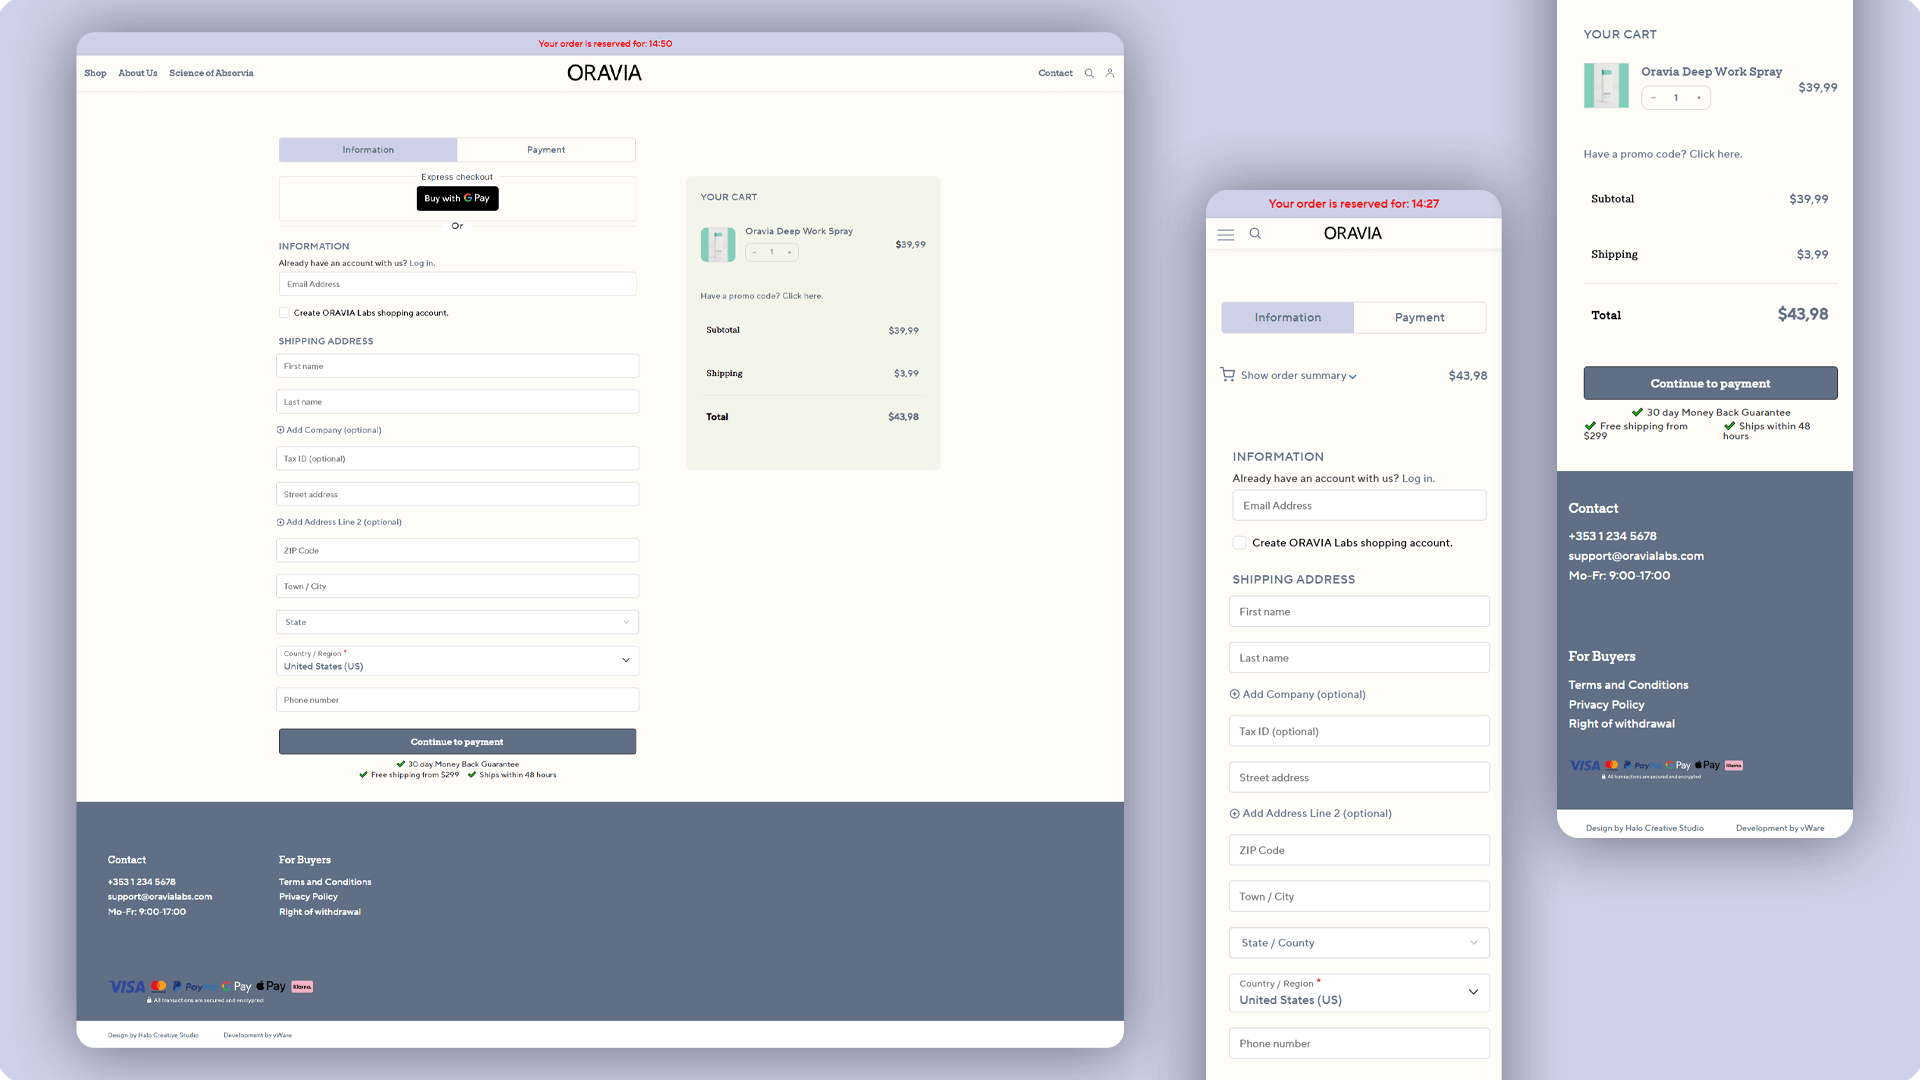Click Buy with G Pay button
The image size is (1920, 1080).
(x=457, y=198)
